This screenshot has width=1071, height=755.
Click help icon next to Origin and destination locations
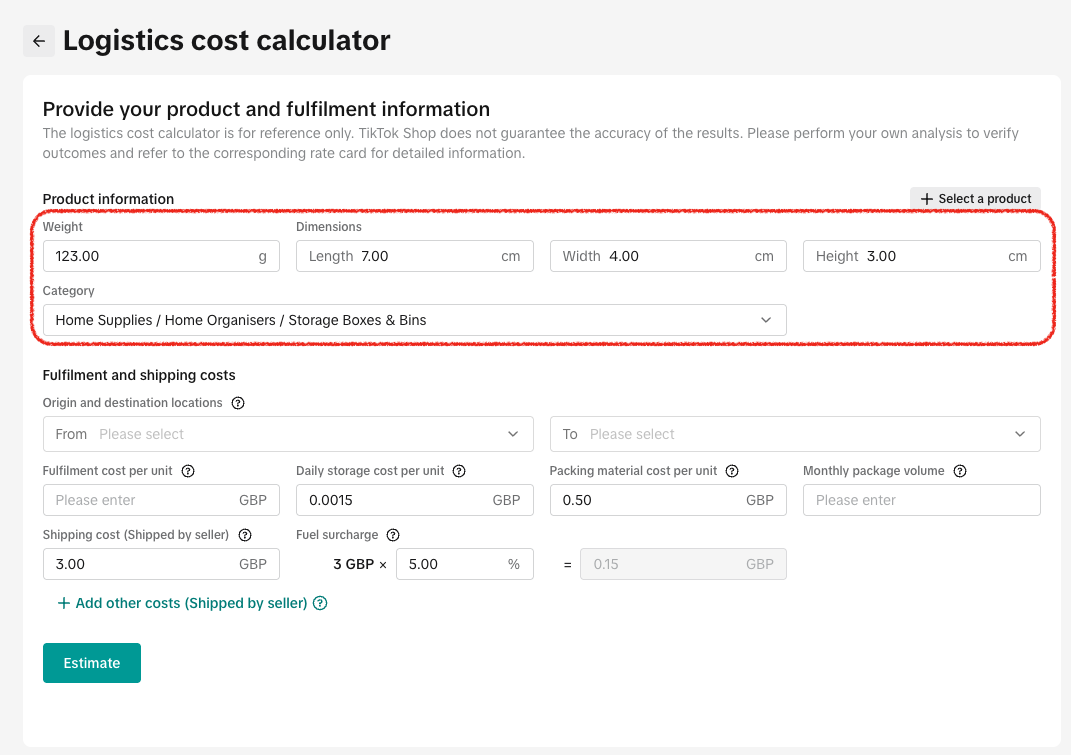coord(238,403)
